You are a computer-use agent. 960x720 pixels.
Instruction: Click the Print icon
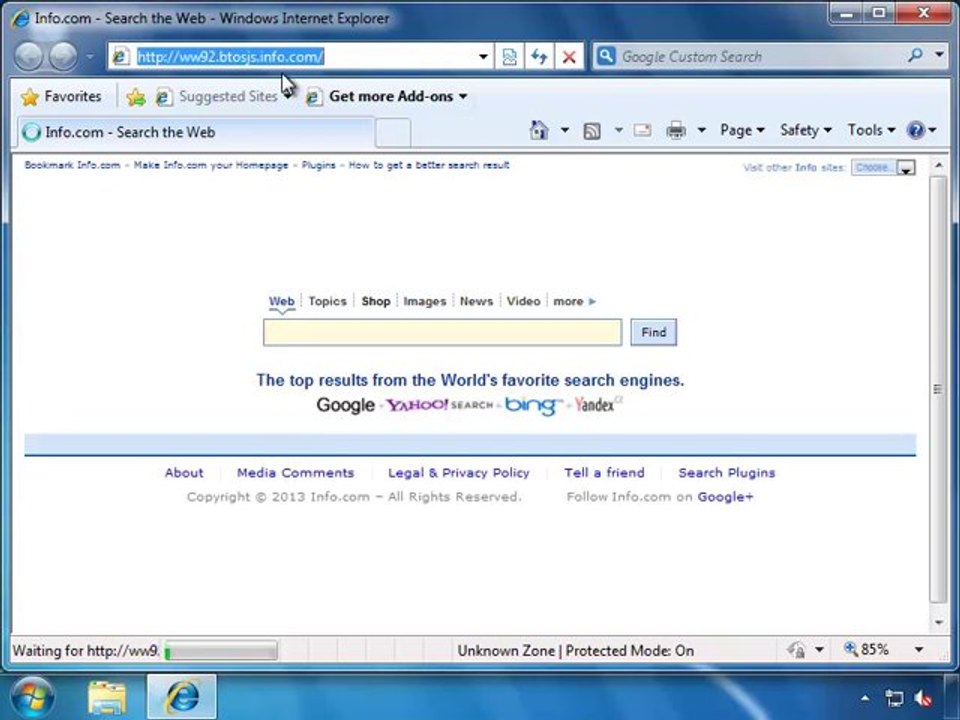pos(676,130)
